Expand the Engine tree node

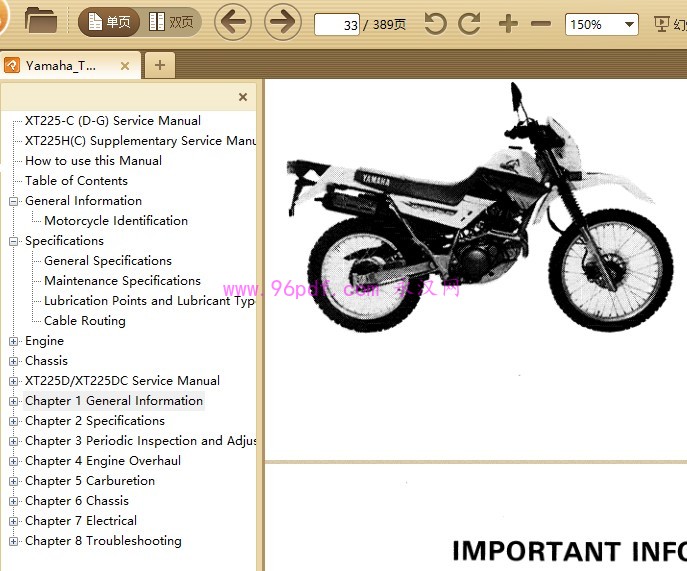click(14, 341)
